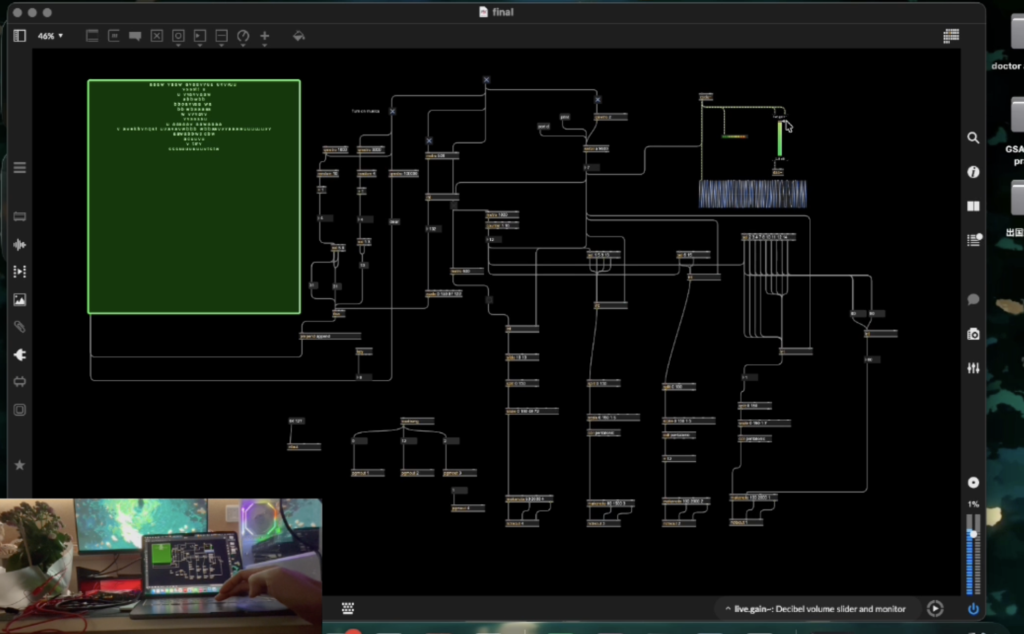
Task: Click the blue waveform scope display
Action: tap(752, 194)
